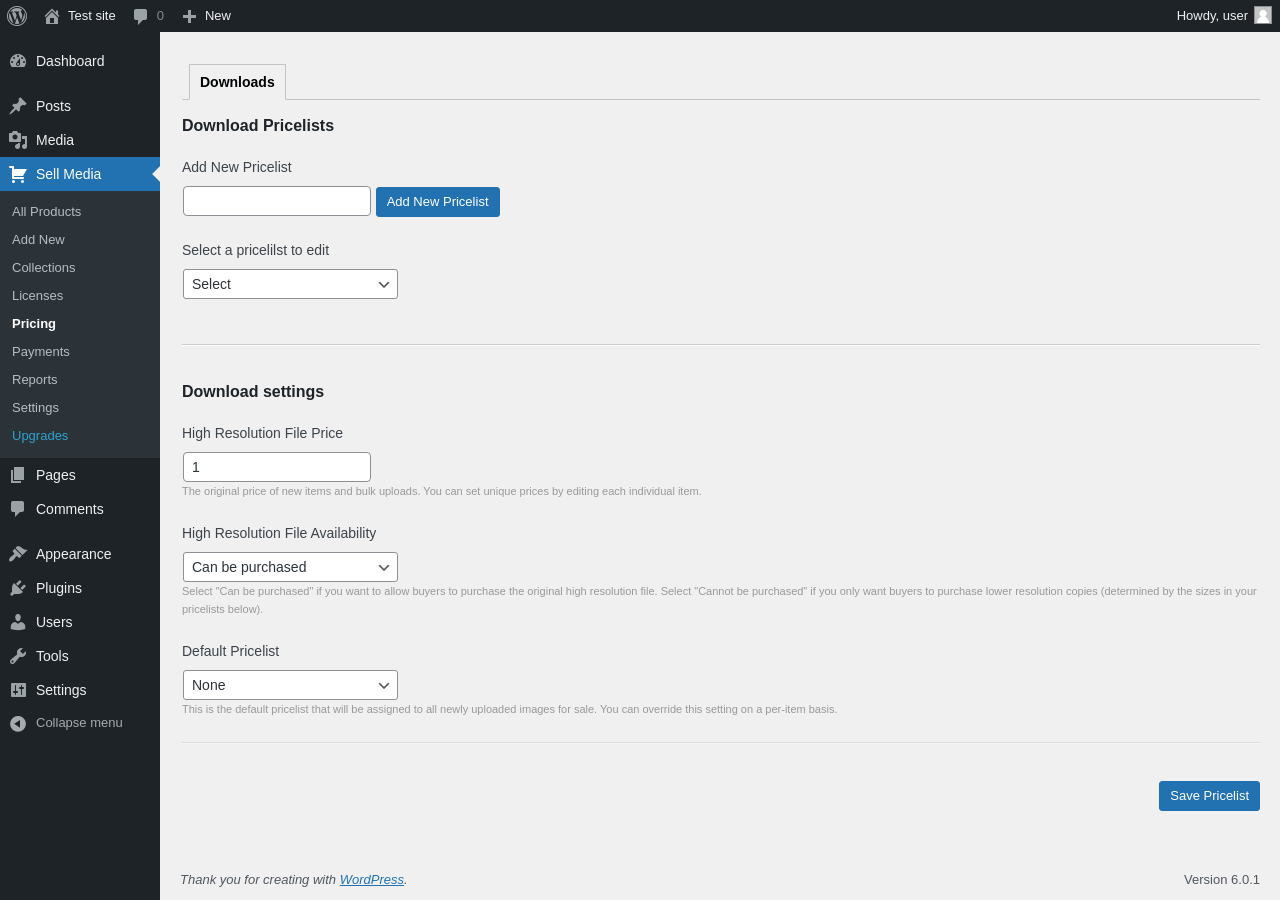This screenshot has height=900, width=1280.
Task: Click the Collapse menu label
Action: click(79, 723)
